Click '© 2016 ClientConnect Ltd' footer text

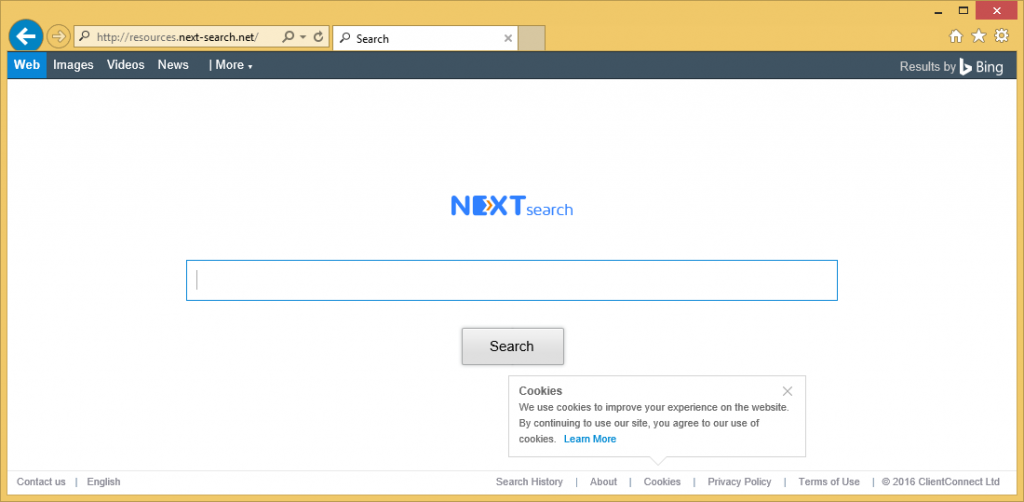click(x=940, y=482)
